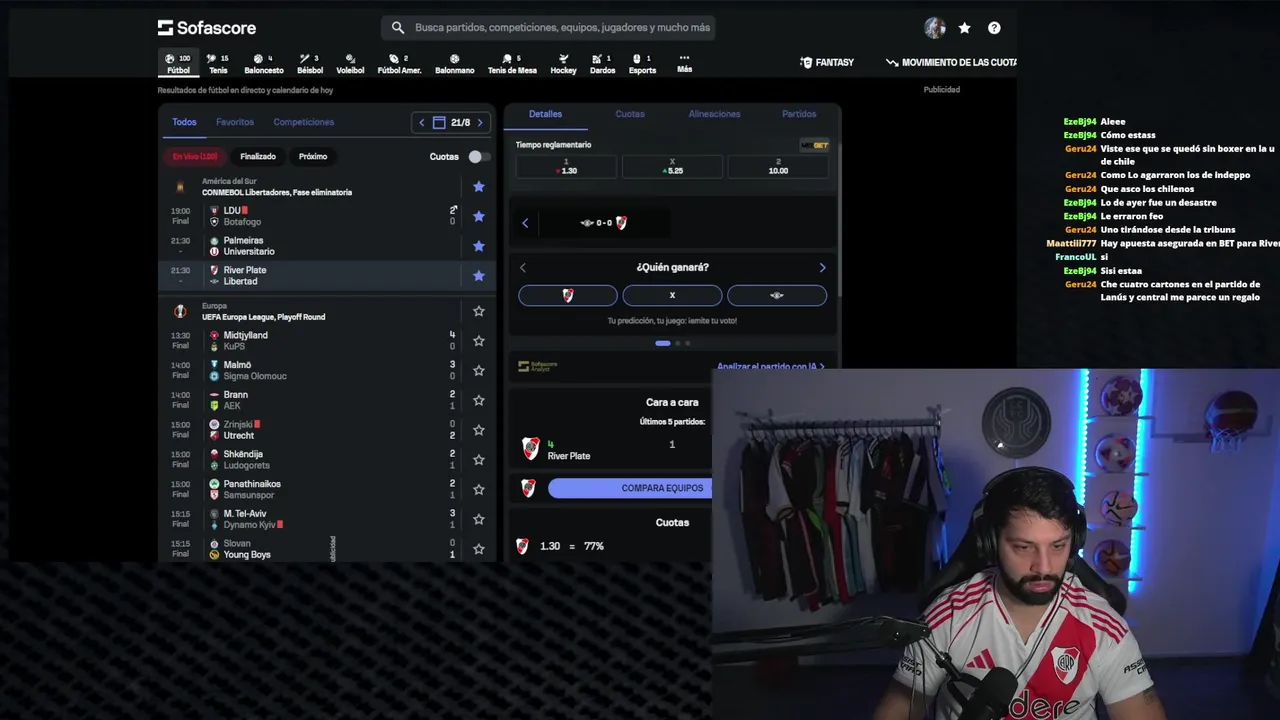Click the COMPARA EQUIPOS button
1280x720 pixels.
point(630,488)
